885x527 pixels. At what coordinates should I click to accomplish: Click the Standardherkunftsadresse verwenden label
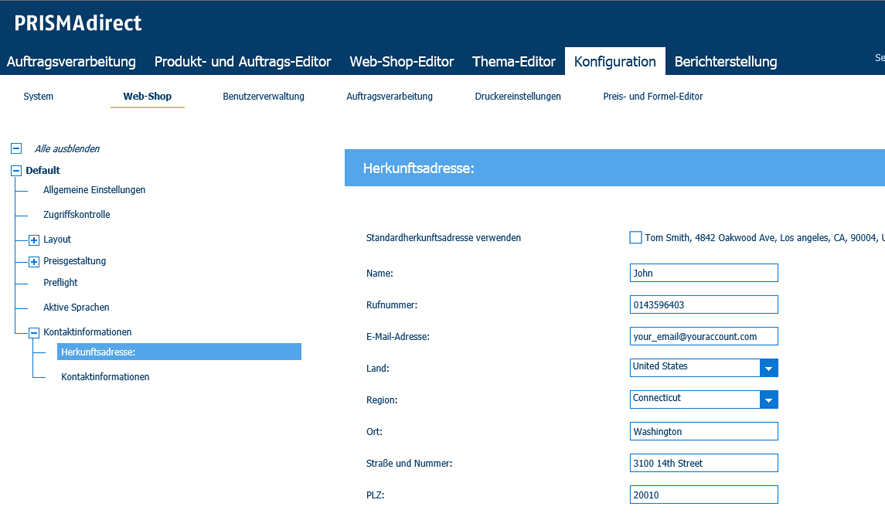444,238
